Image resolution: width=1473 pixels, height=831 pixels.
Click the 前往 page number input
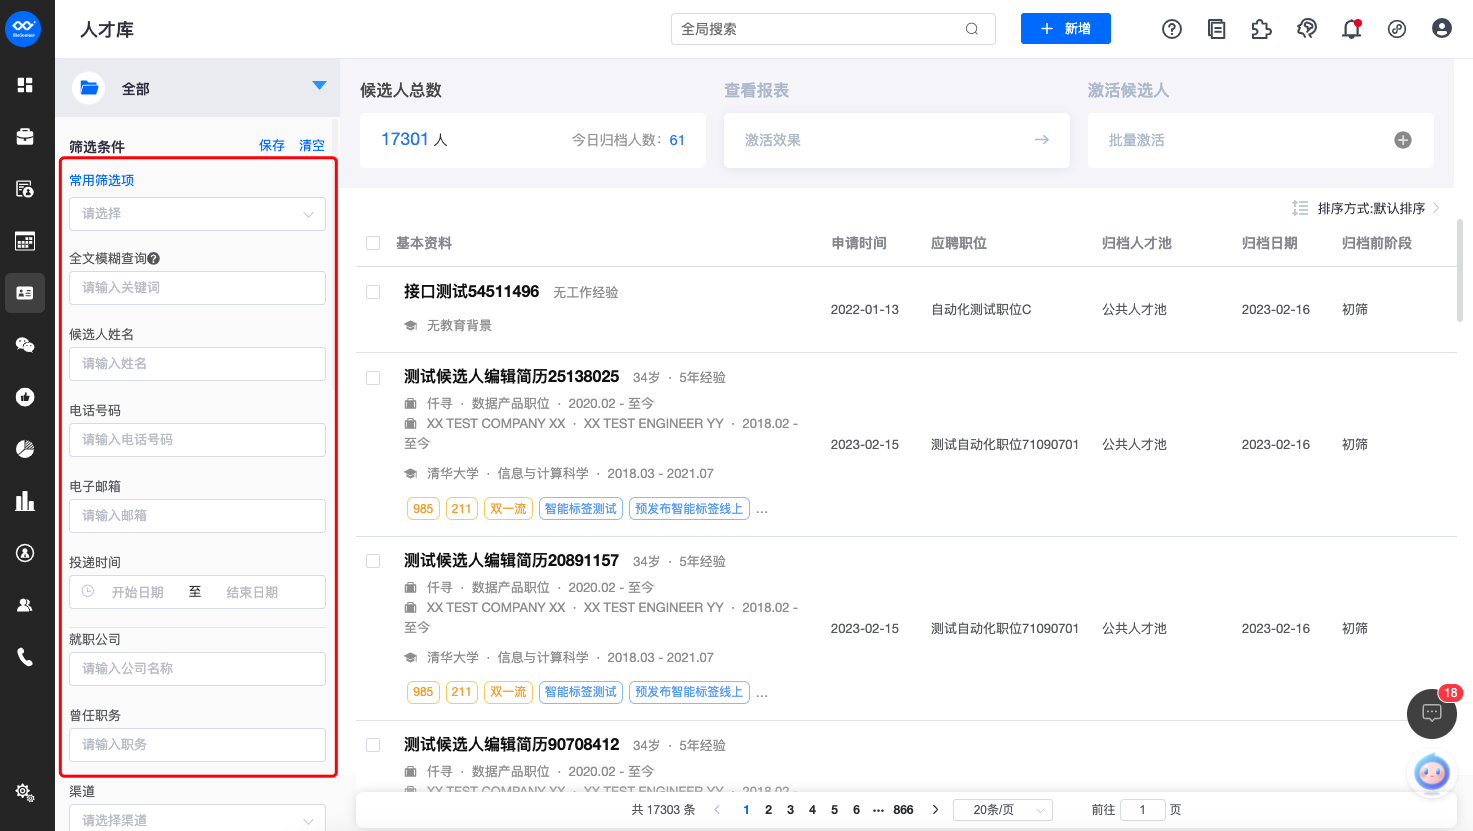click(1143, 810)
